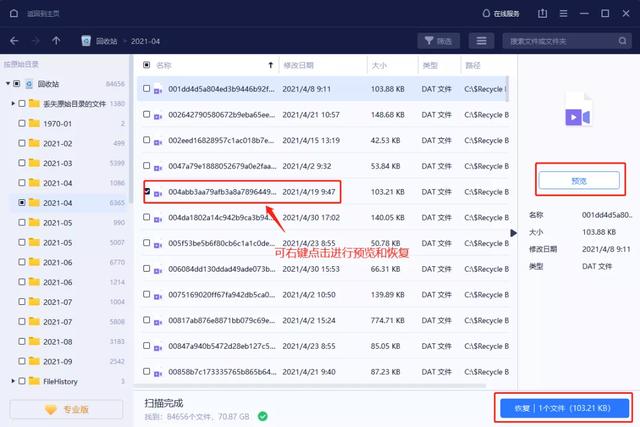Click video file icon of 001dd4d5a804ed3b
This screenshot has width=640, height=427.
[x=158, y=91]
